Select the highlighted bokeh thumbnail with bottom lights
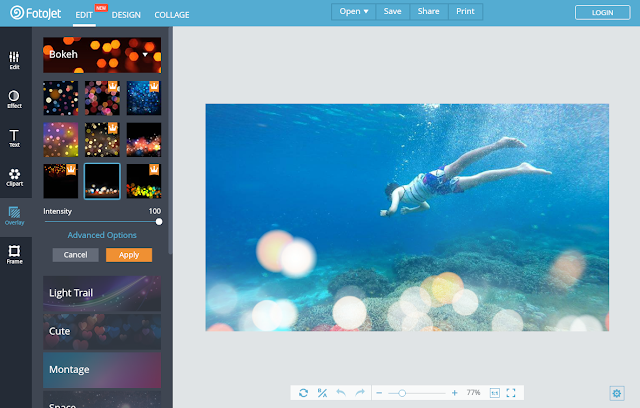Image resolution: width=640 pixels, height=408 pixels. click(x=102, y=181)
